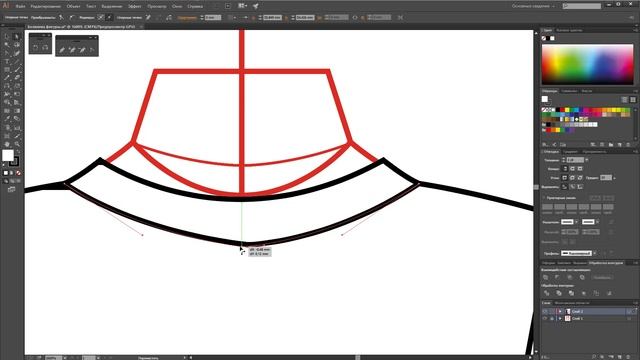This screenshot has width=640, height=360.
Task: Select the Zoom tool
Action: (x=17, y=144)
